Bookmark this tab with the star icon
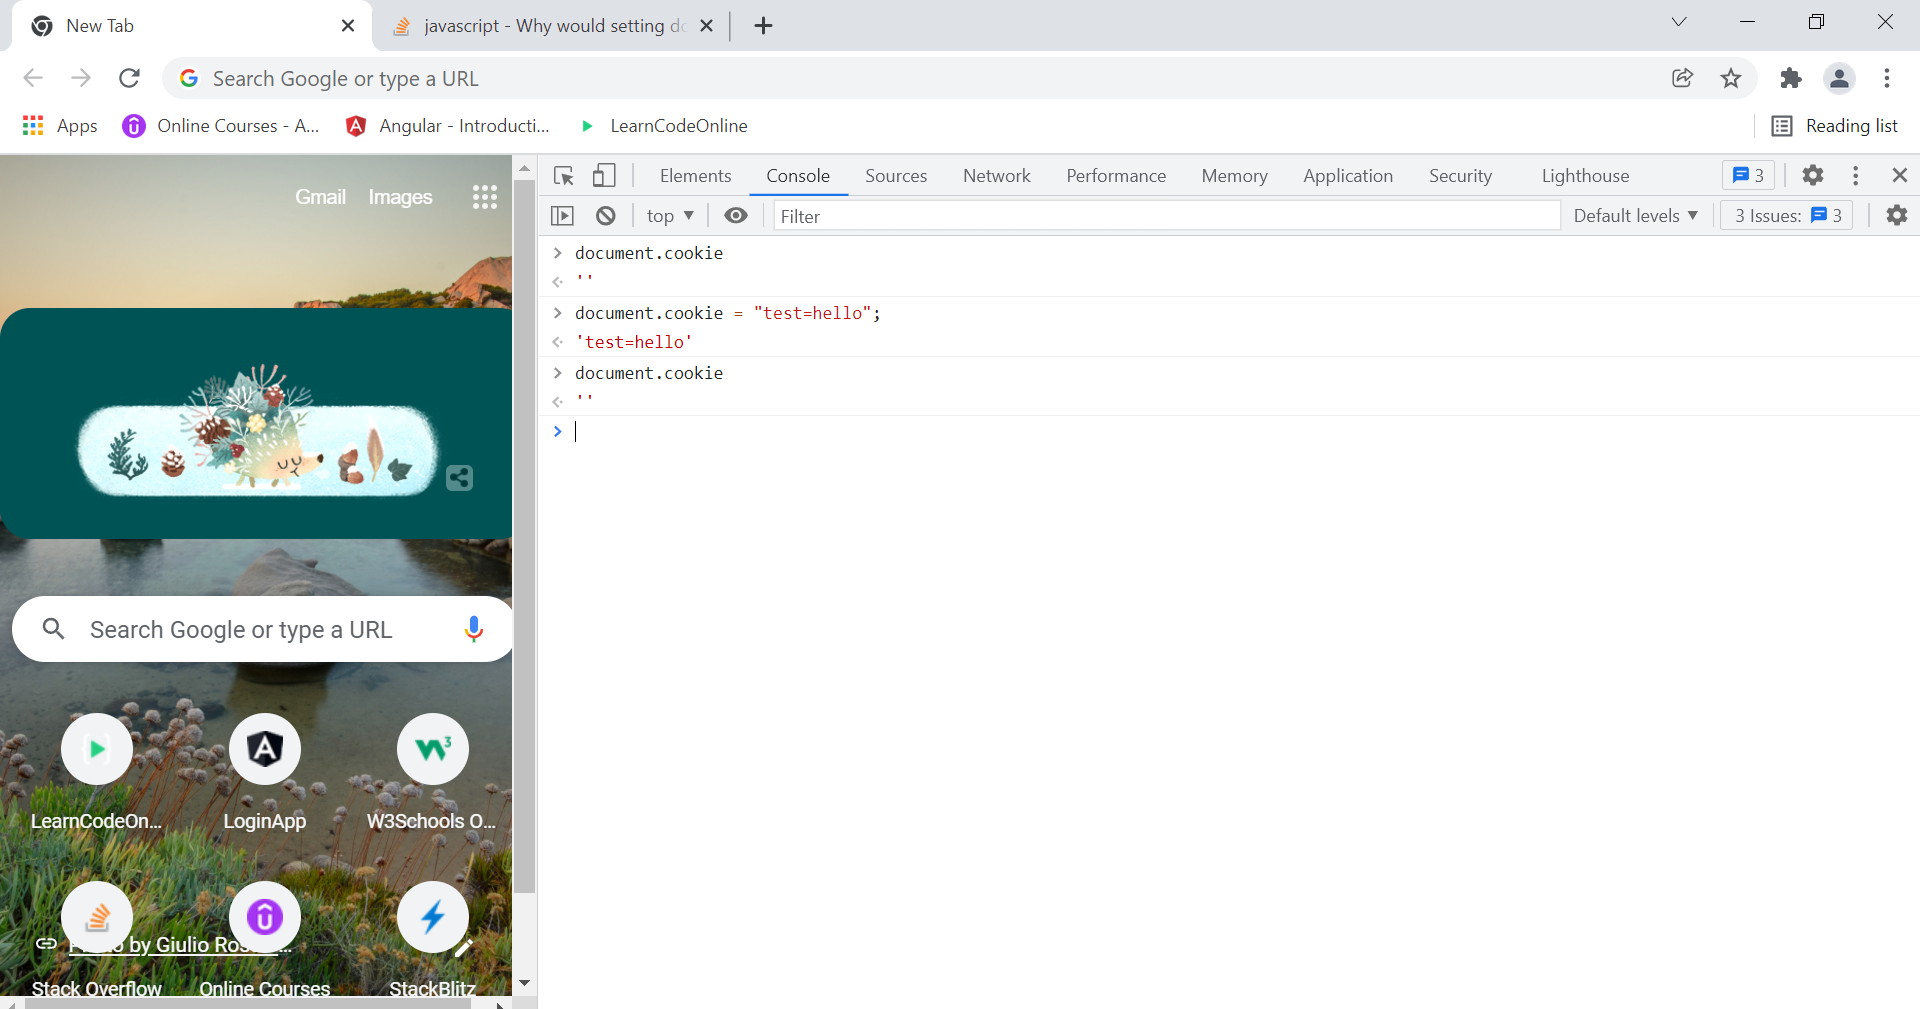Image resolution: width=1920 pixels, height=1009 pixels. click(1731, 78)
